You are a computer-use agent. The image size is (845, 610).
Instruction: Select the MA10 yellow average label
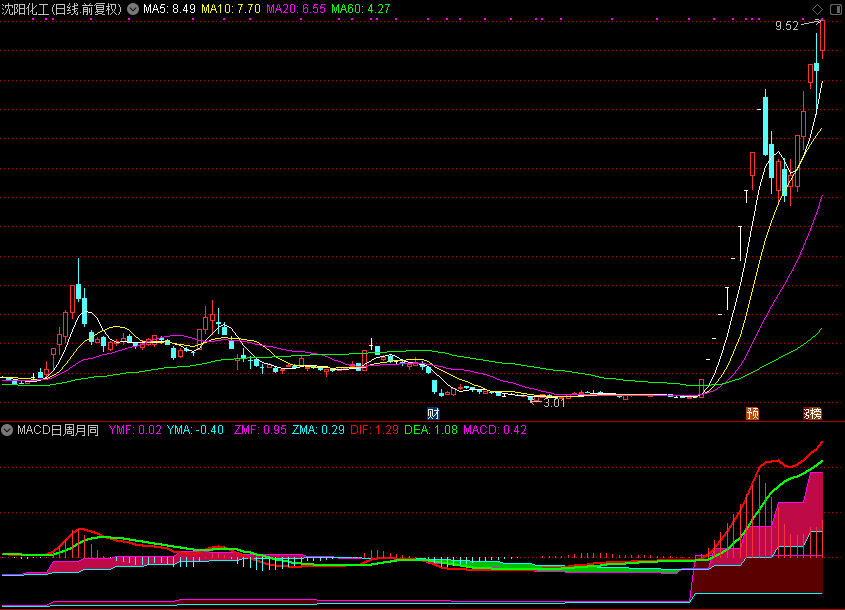(232, 9)
